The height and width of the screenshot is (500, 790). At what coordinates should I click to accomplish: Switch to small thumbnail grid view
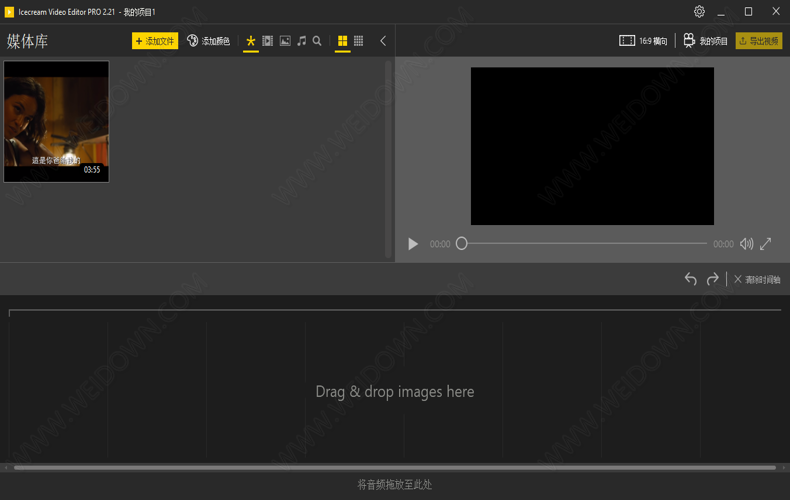[x=358, y=41]
